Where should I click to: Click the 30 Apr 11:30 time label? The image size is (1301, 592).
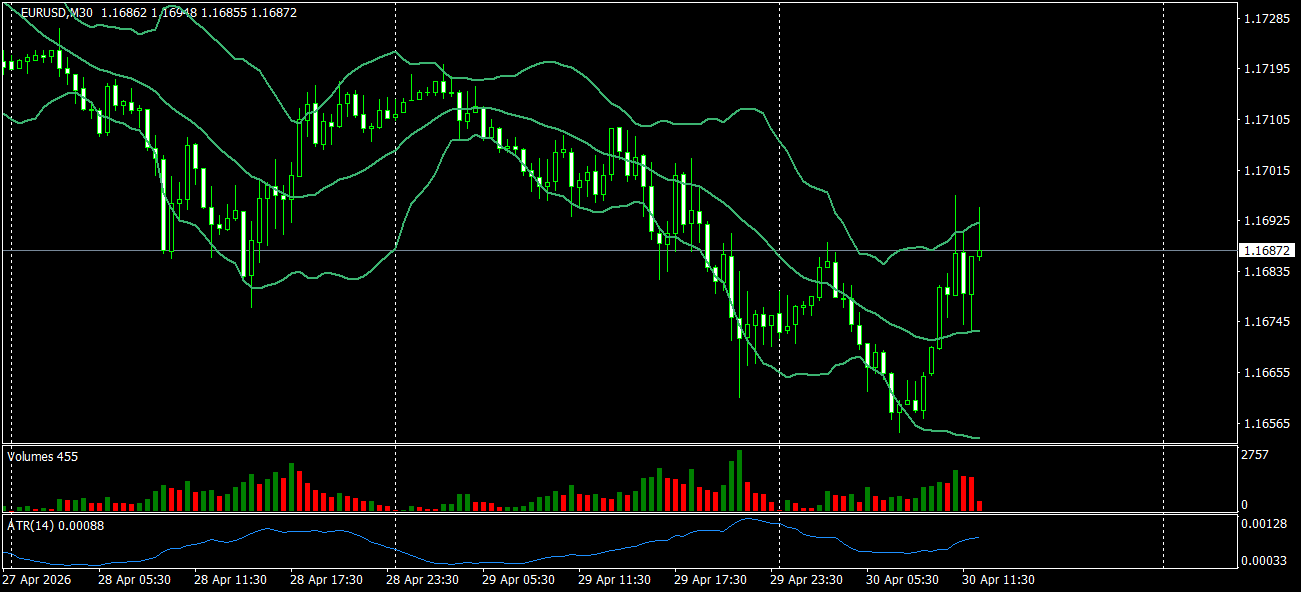pos(997,580)
